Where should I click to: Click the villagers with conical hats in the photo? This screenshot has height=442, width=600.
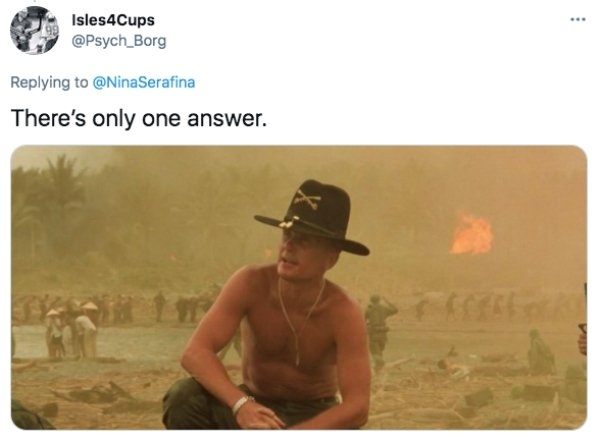point(72,331)
